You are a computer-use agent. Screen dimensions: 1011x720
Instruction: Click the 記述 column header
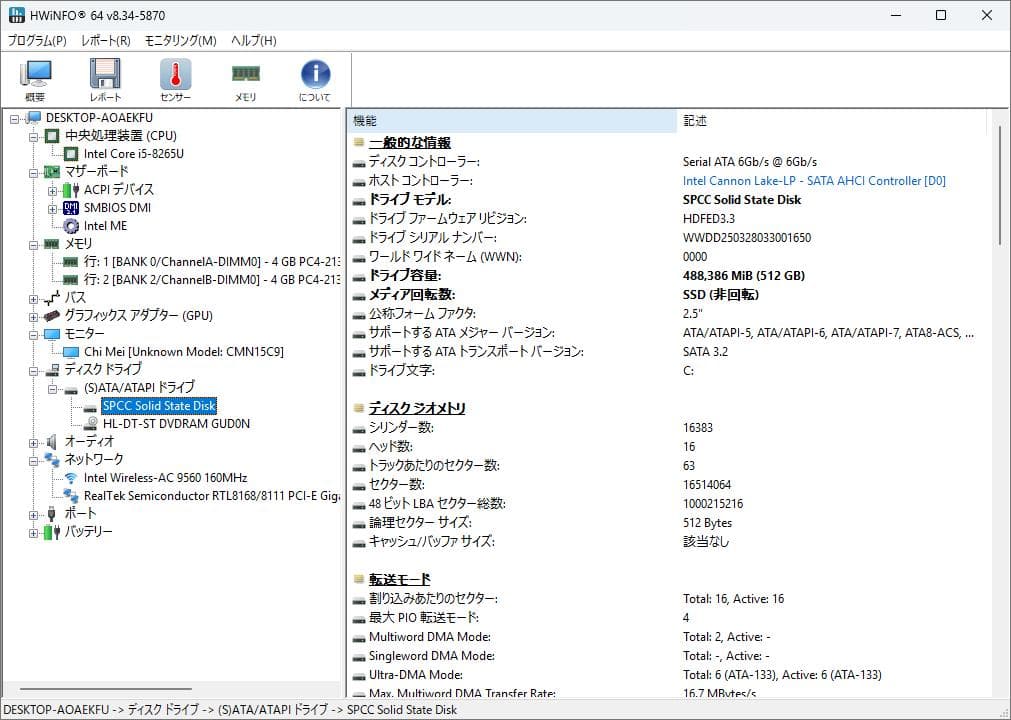click(831, 121)
